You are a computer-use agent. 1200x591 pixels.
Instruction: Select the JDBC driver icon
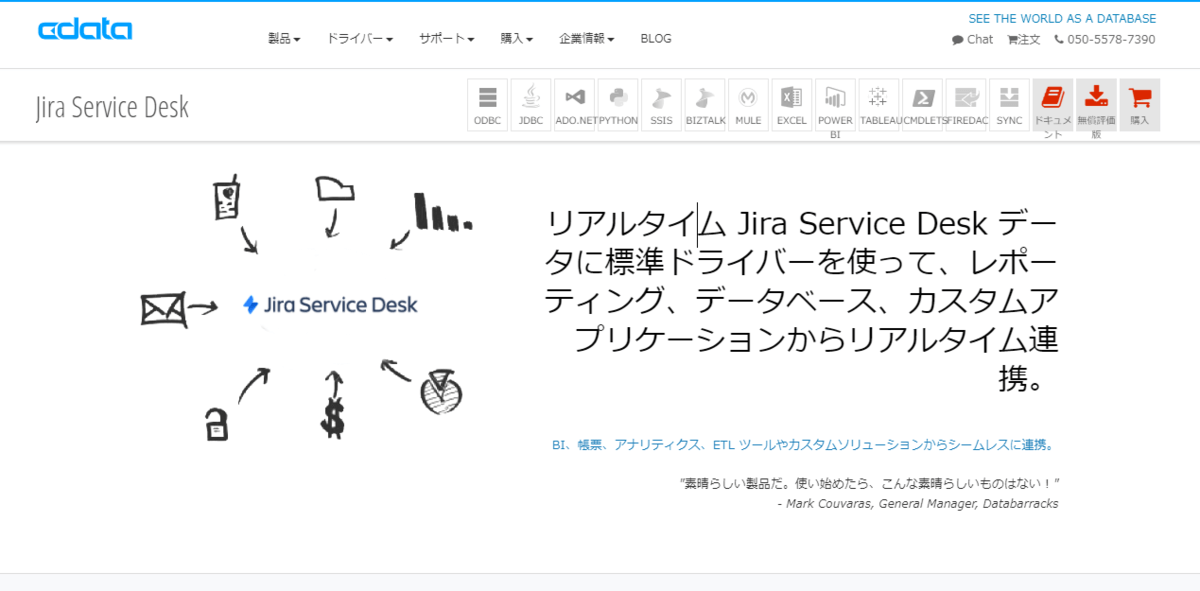[531, 104]
